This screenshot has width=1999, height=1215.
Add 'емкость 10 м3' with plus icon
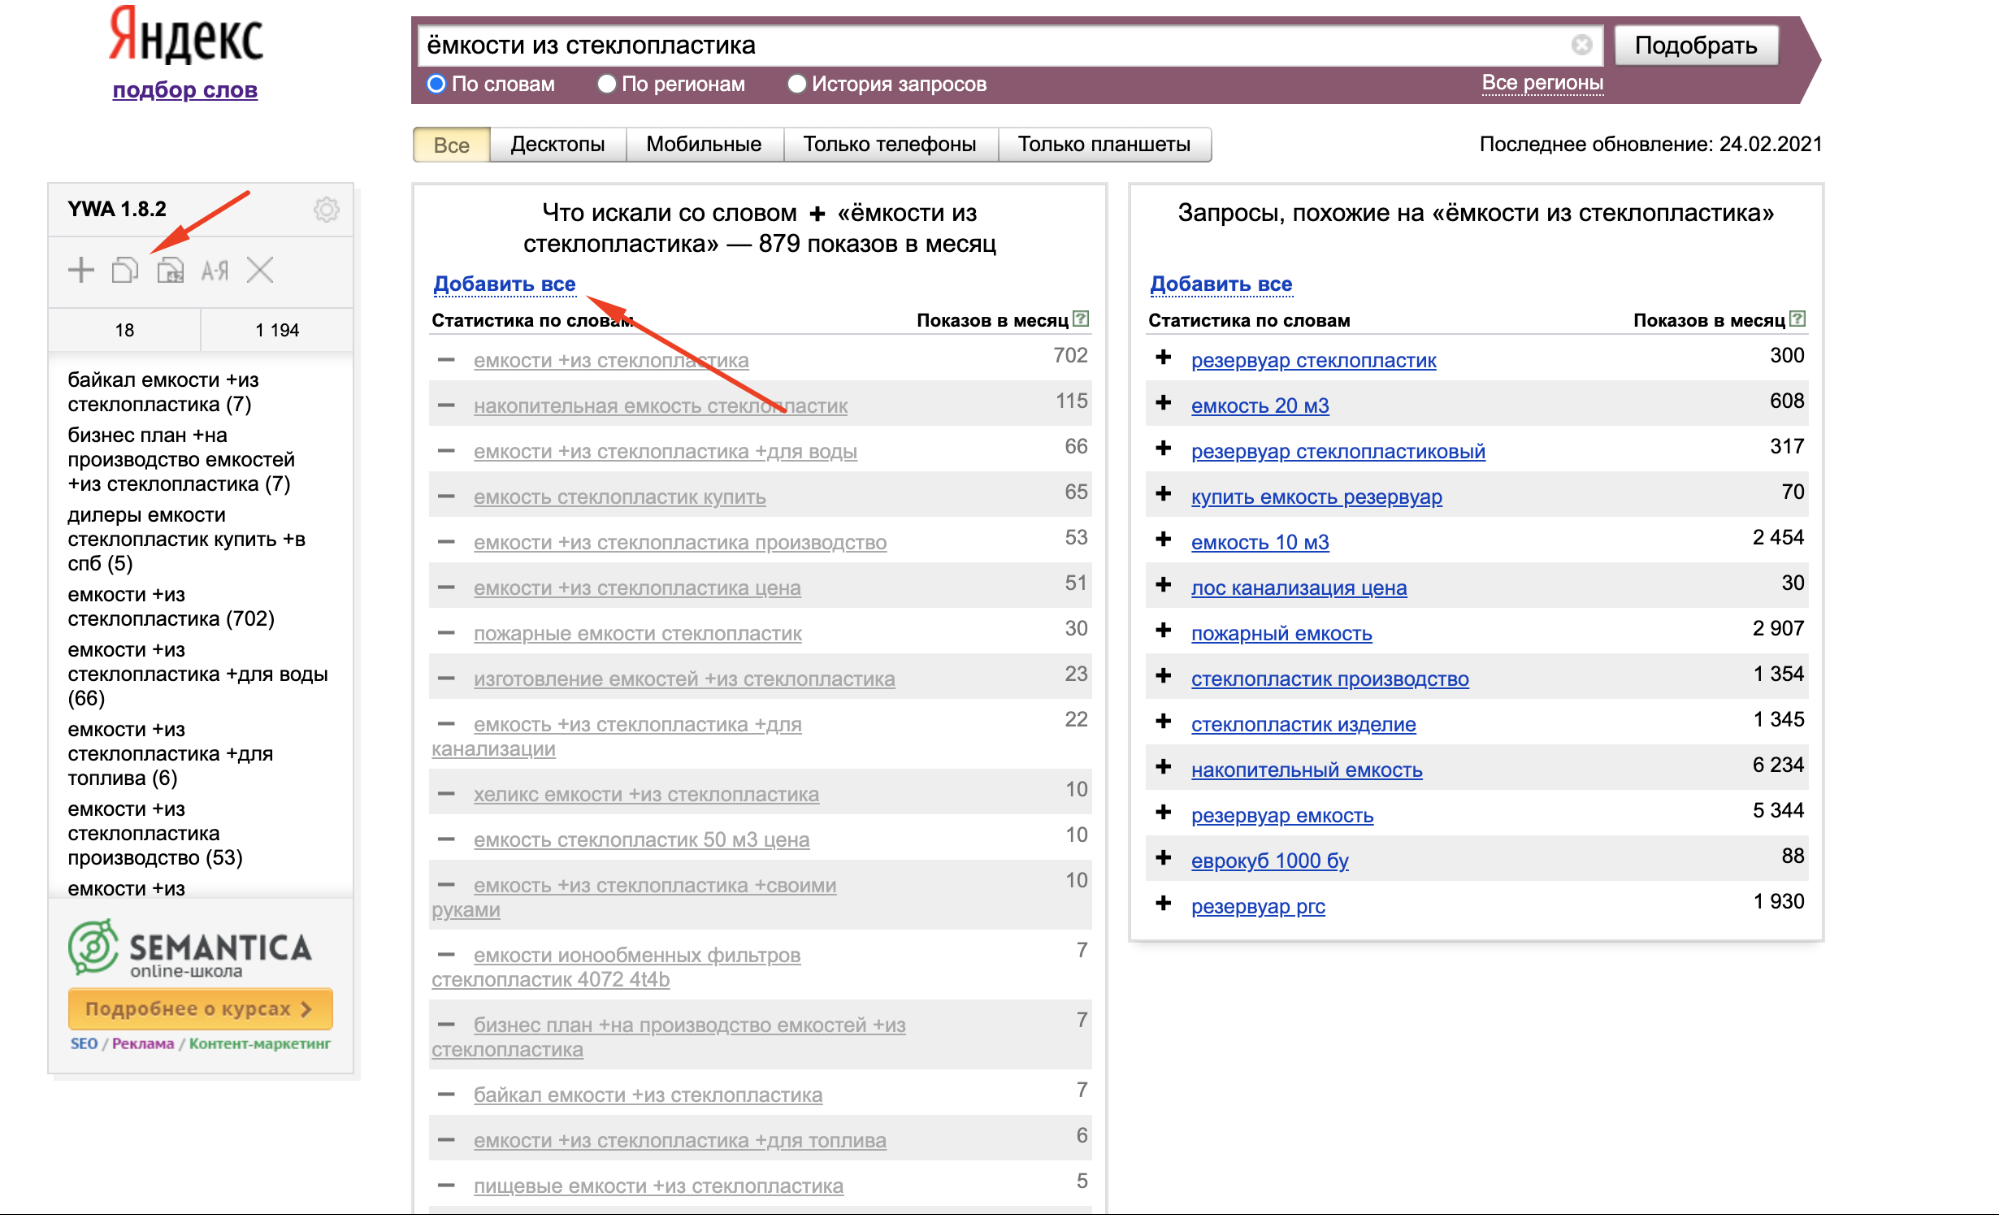[x=1163, y=540]
